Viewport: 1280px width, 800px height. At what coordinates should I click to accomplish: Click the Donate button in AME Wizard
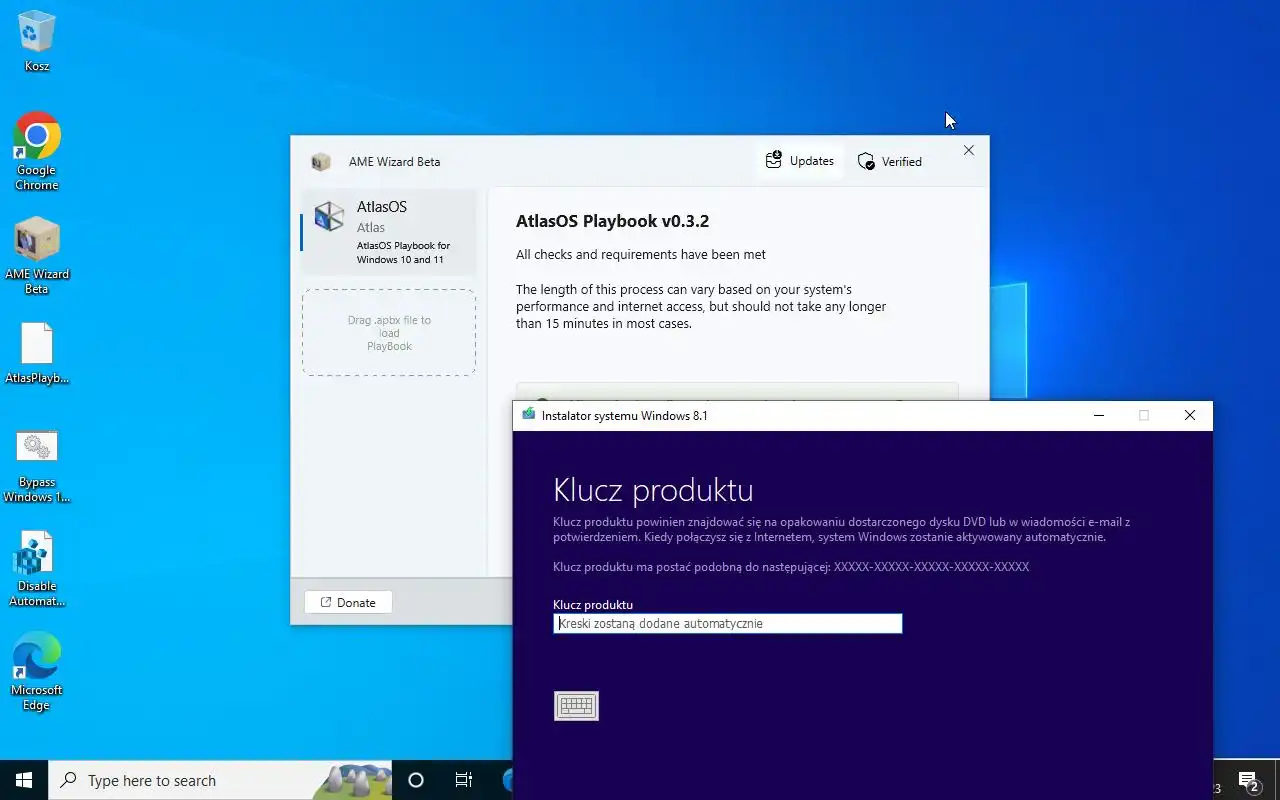click(348, 602)
